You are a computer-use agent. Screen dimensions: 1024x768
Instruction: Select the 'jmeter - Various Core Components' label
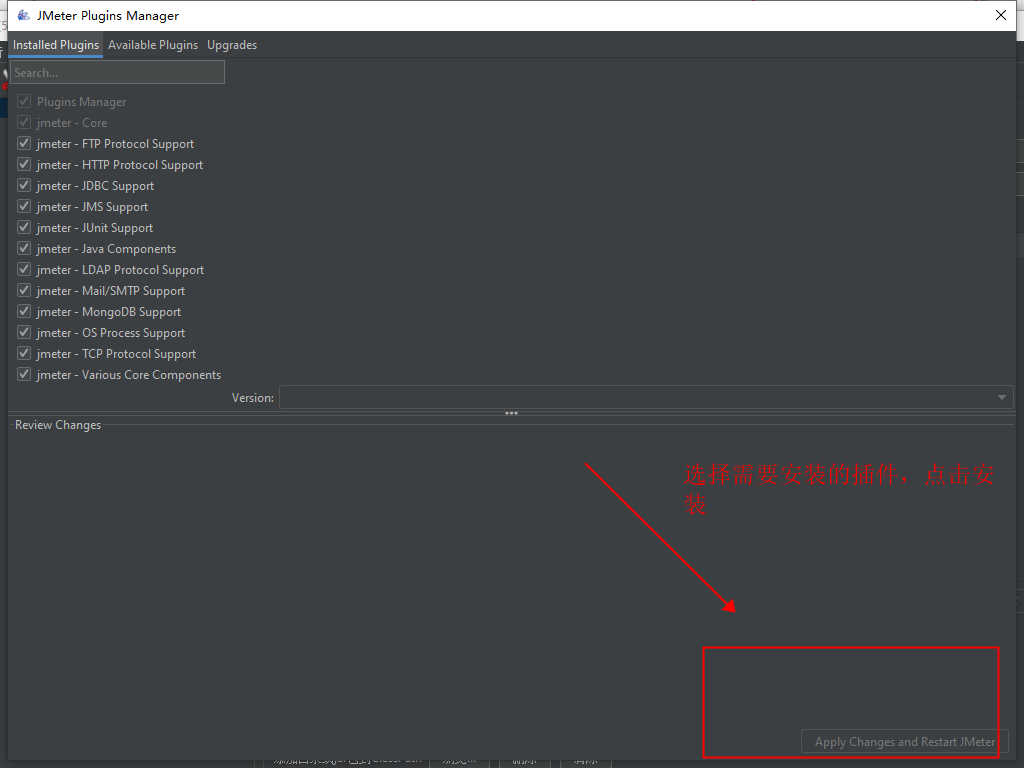pyautogui.click(x=129, y=374)
